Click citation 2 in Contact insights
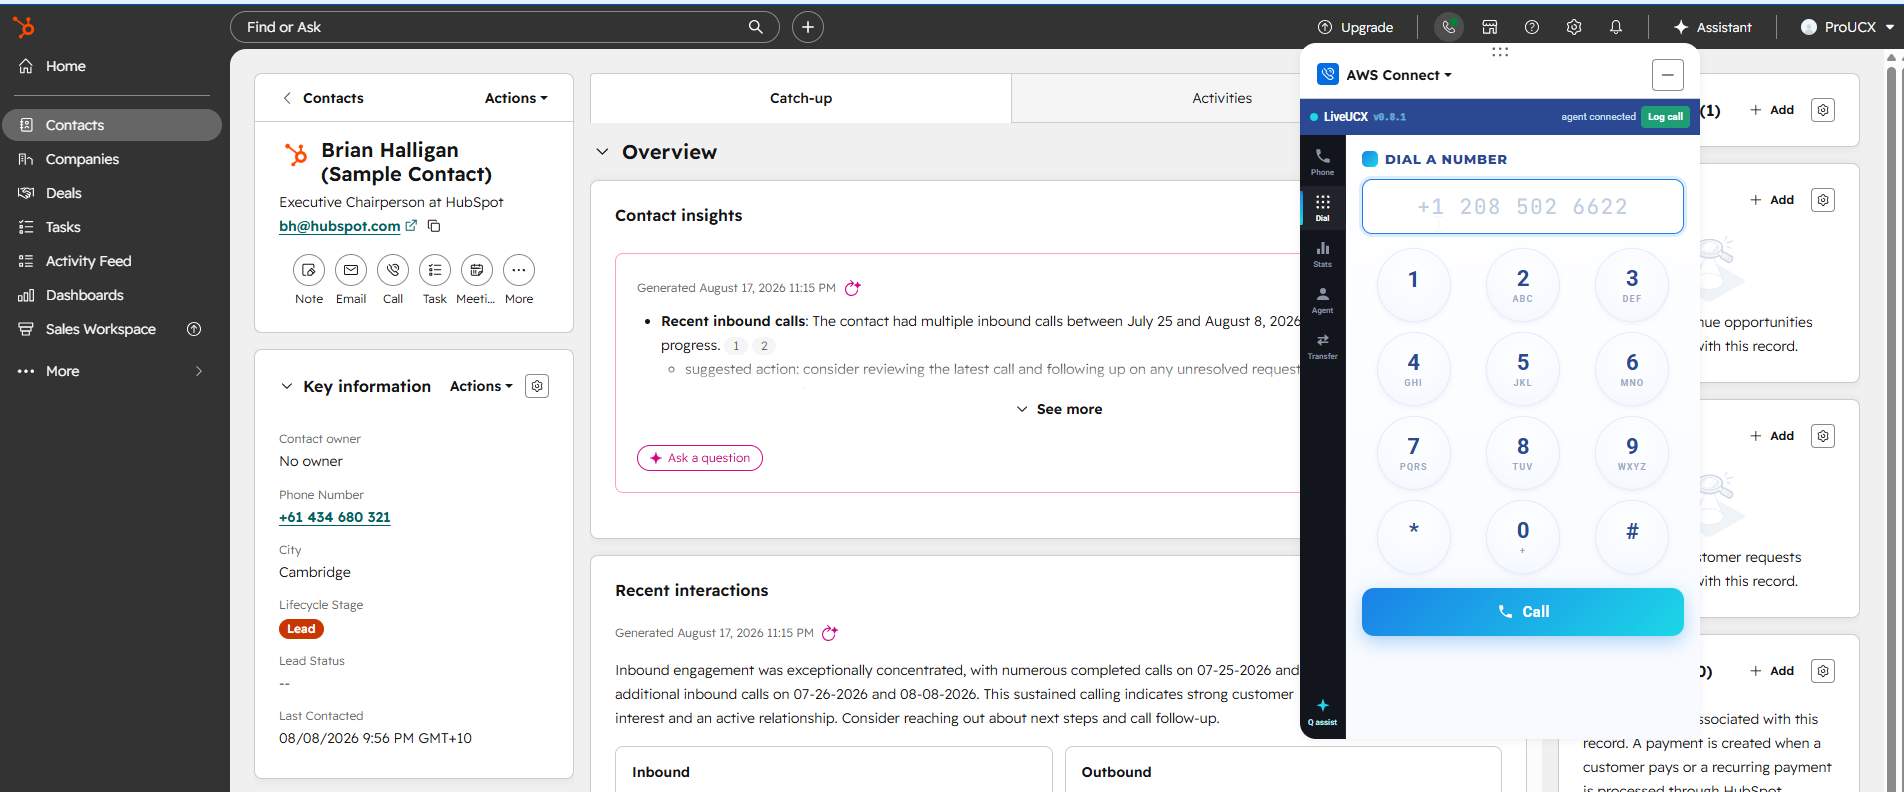1904x792 pixels. [764, 346]
